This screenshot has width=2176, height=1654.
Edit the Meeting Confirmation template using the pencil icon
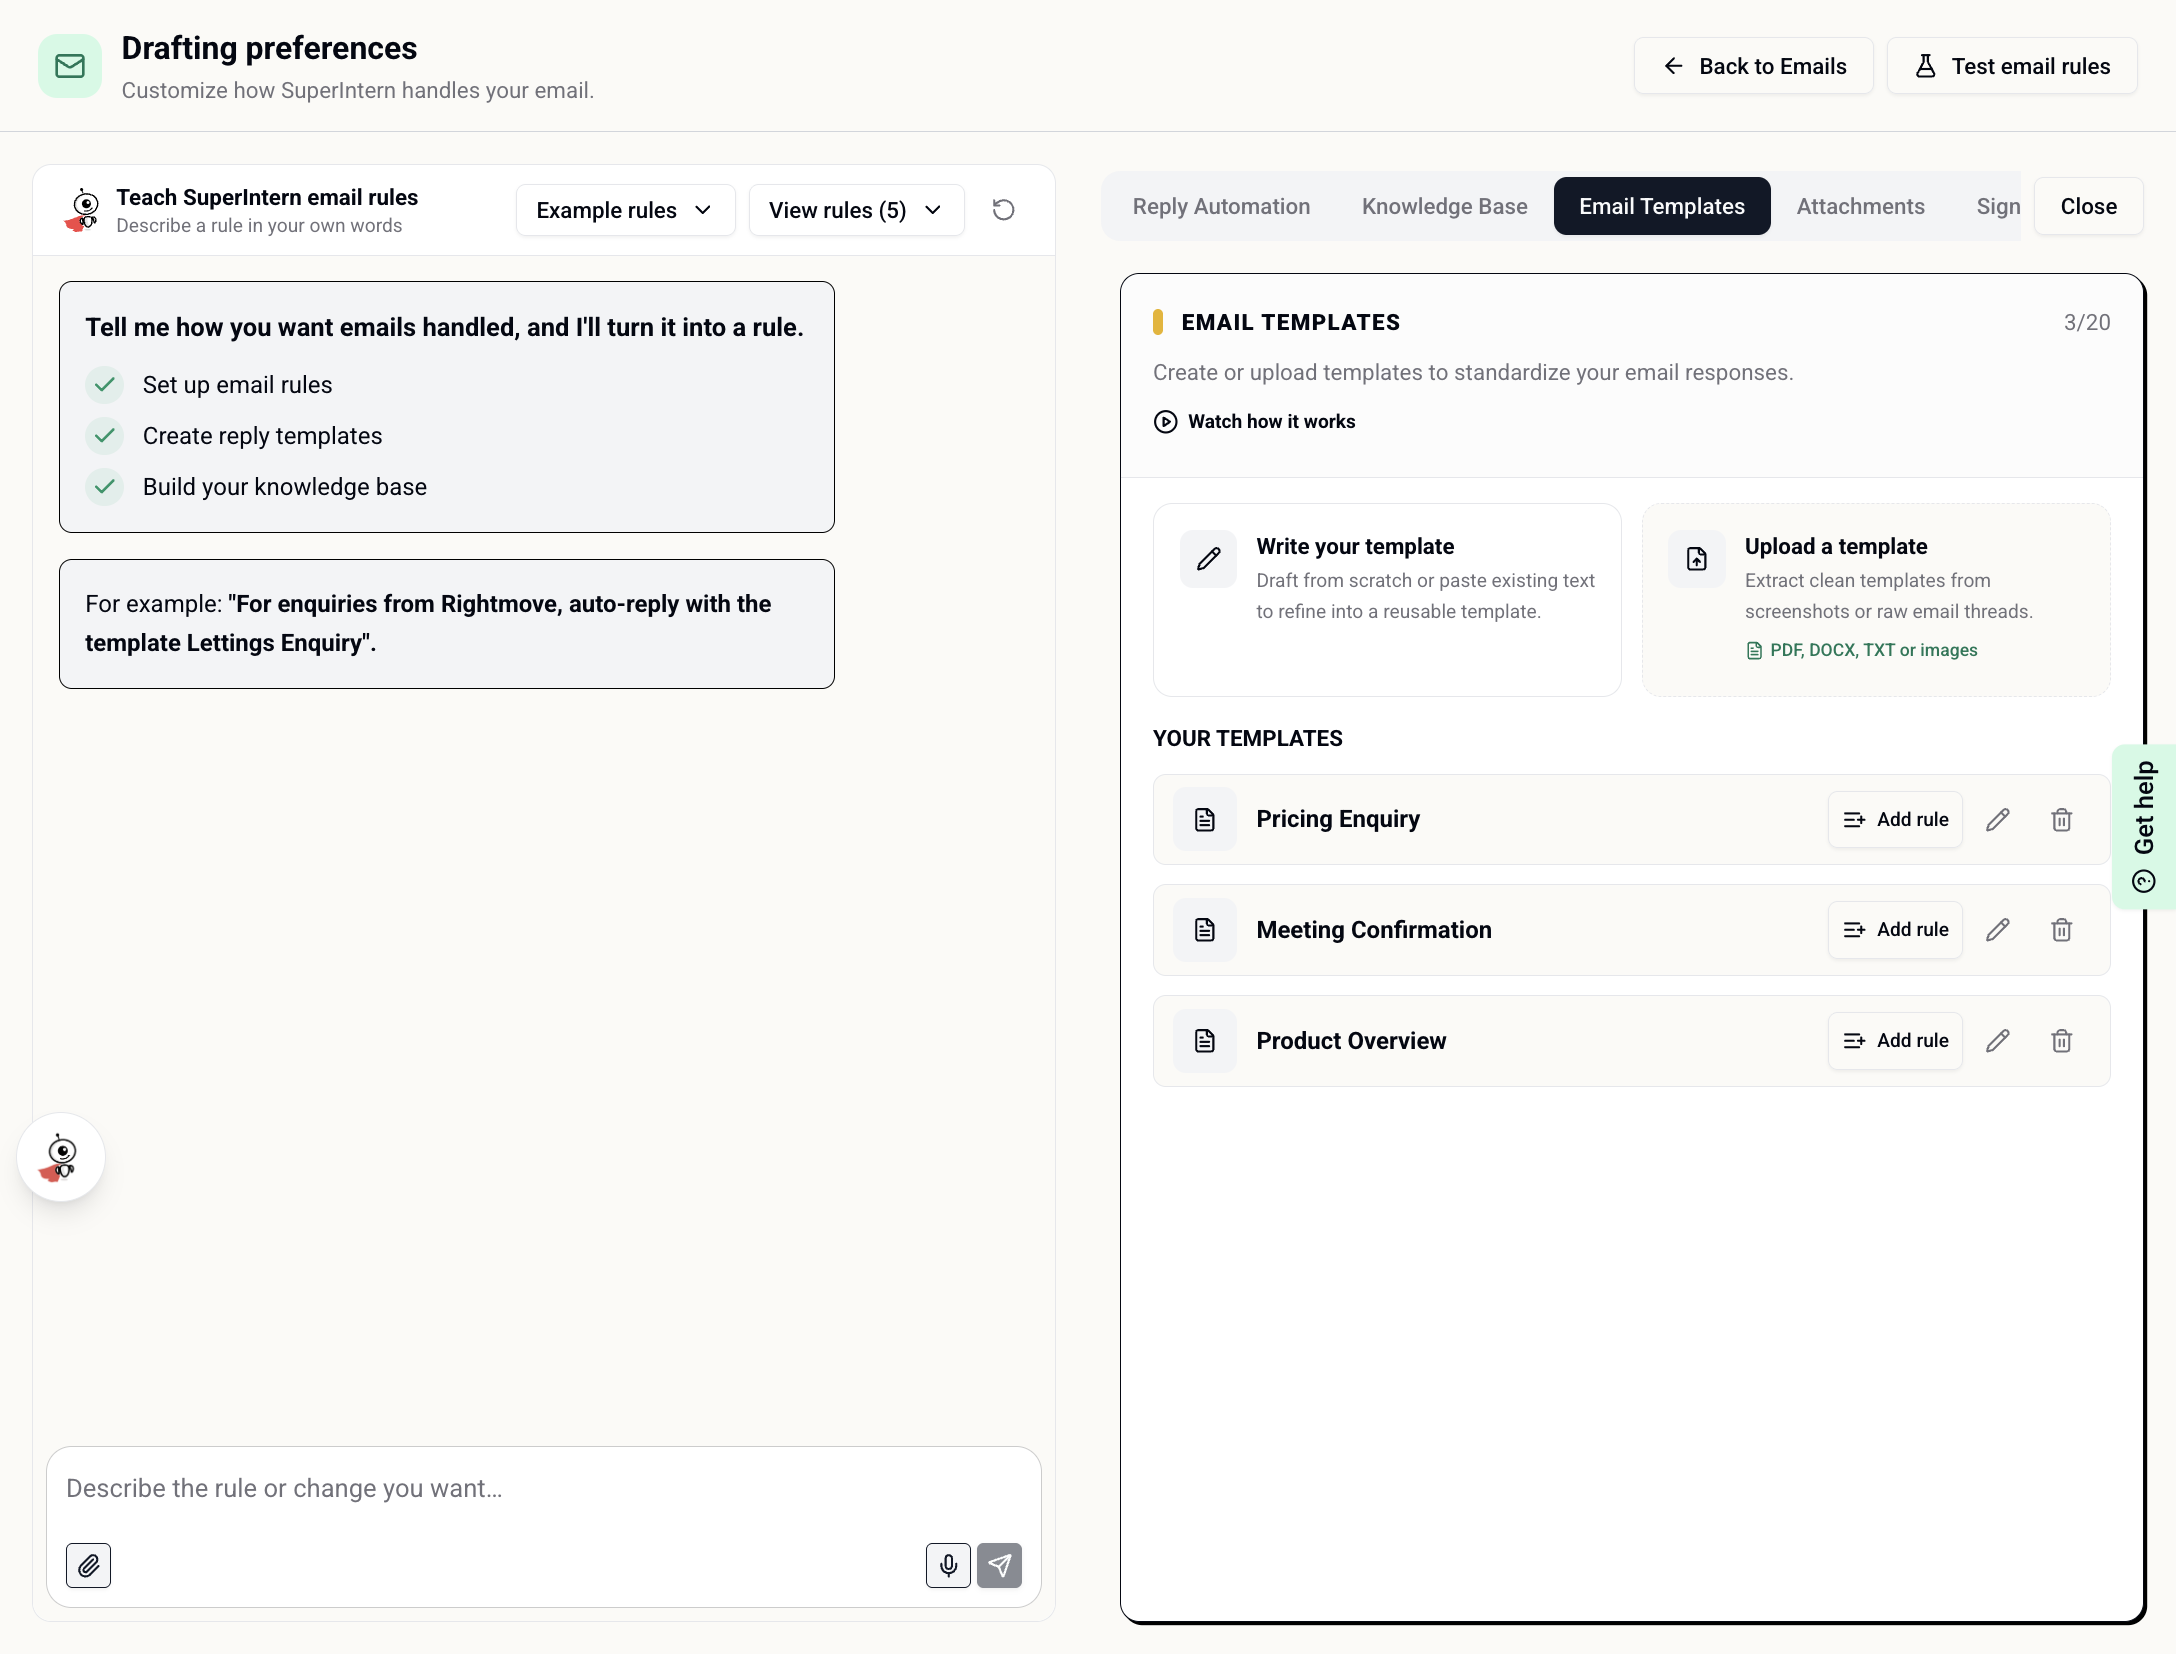pos(1998,930)
